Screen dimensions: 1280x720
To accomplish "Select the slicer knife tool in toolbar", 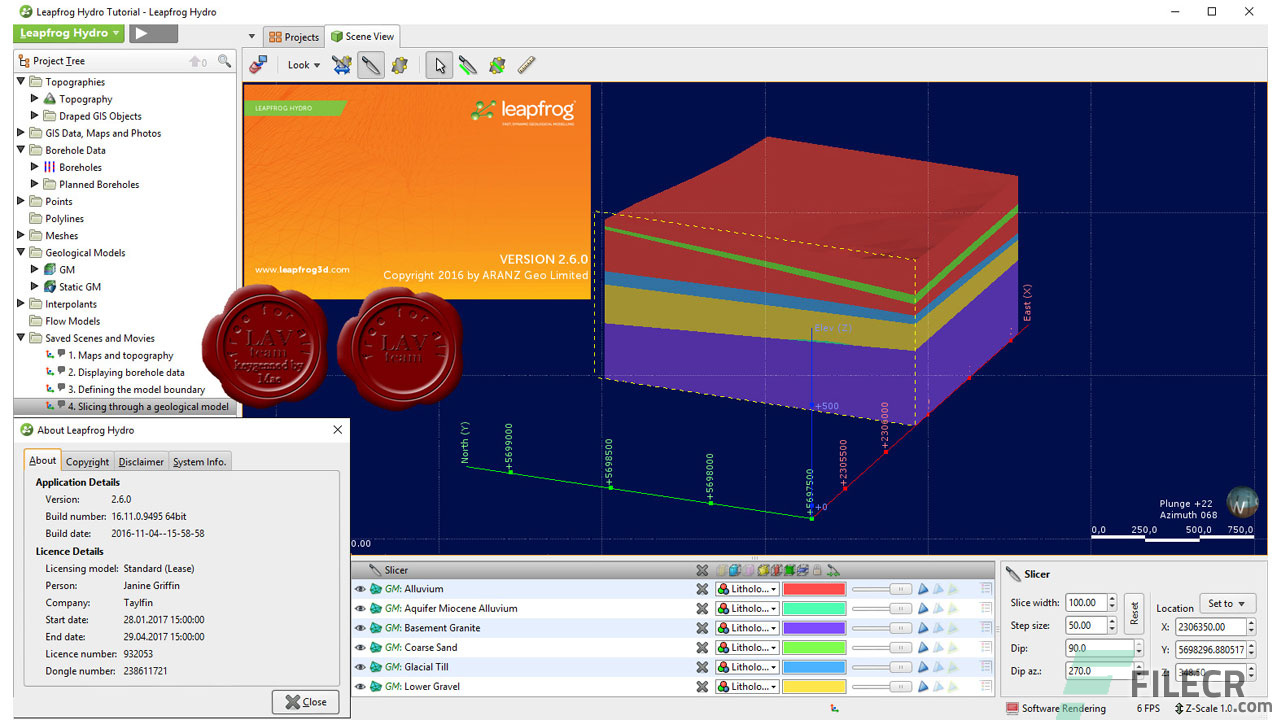I will (370, 65).
